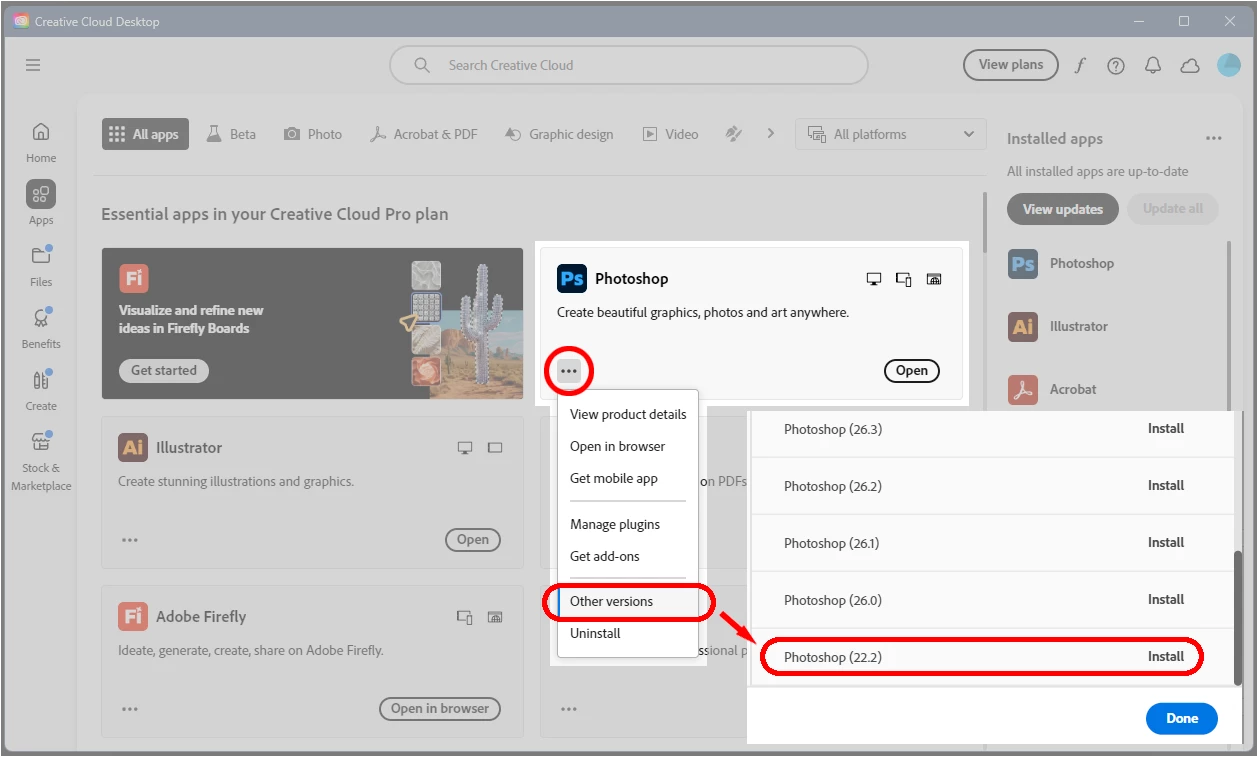Viewport: 1258px width, 757px height.
Task: Open Benefits in the sidebar
Action: click(41, 328)
